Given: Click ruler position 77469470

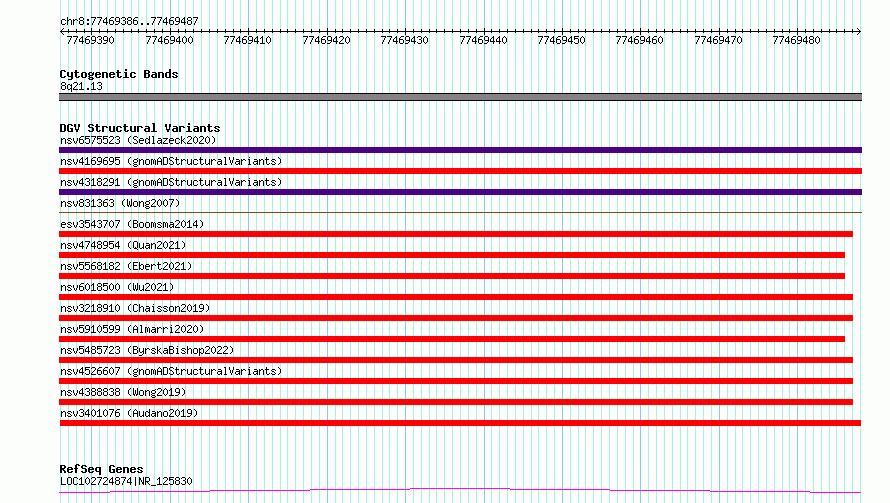Looking at the screenshot, I should (719, 40).
